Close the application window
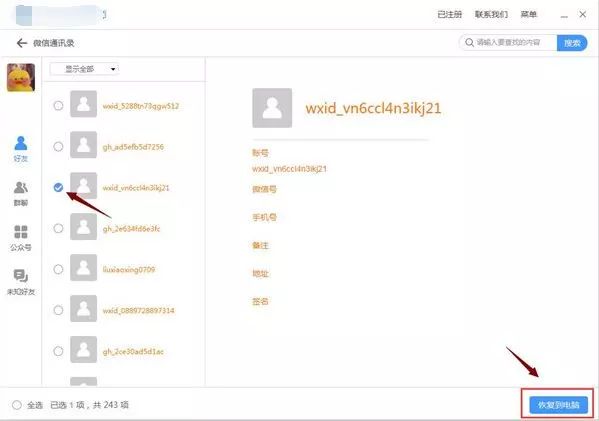 pyautogui.click(x=583, y=15)
